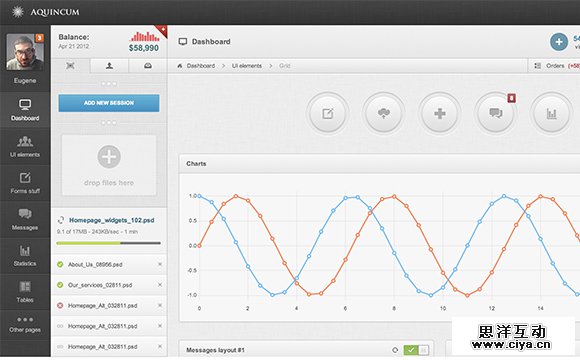Click Grid breadcrumb item
This screenshot has width=580, height=360.
coord(284,66)
